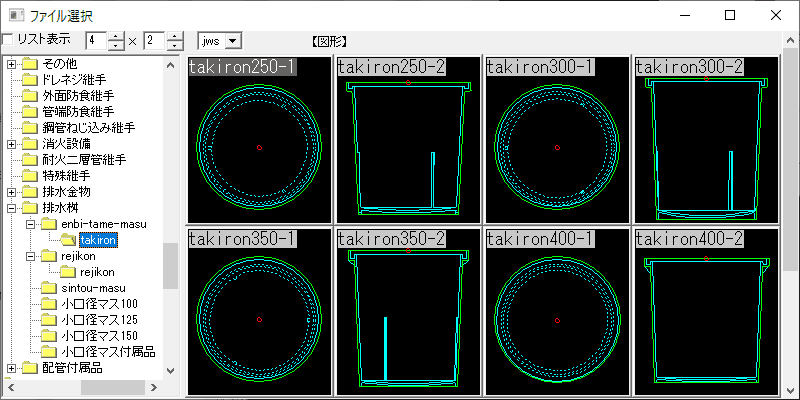The width and height of the screenshot is (800, 400).
Task: Enable the リスト表示 checkbox
Action: (x=8, y=40)
